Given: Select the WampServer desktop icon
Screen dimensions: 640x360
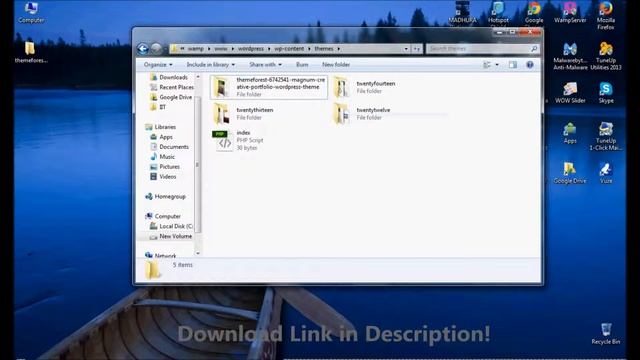Looking at the screenshot, I should [570, 13].
